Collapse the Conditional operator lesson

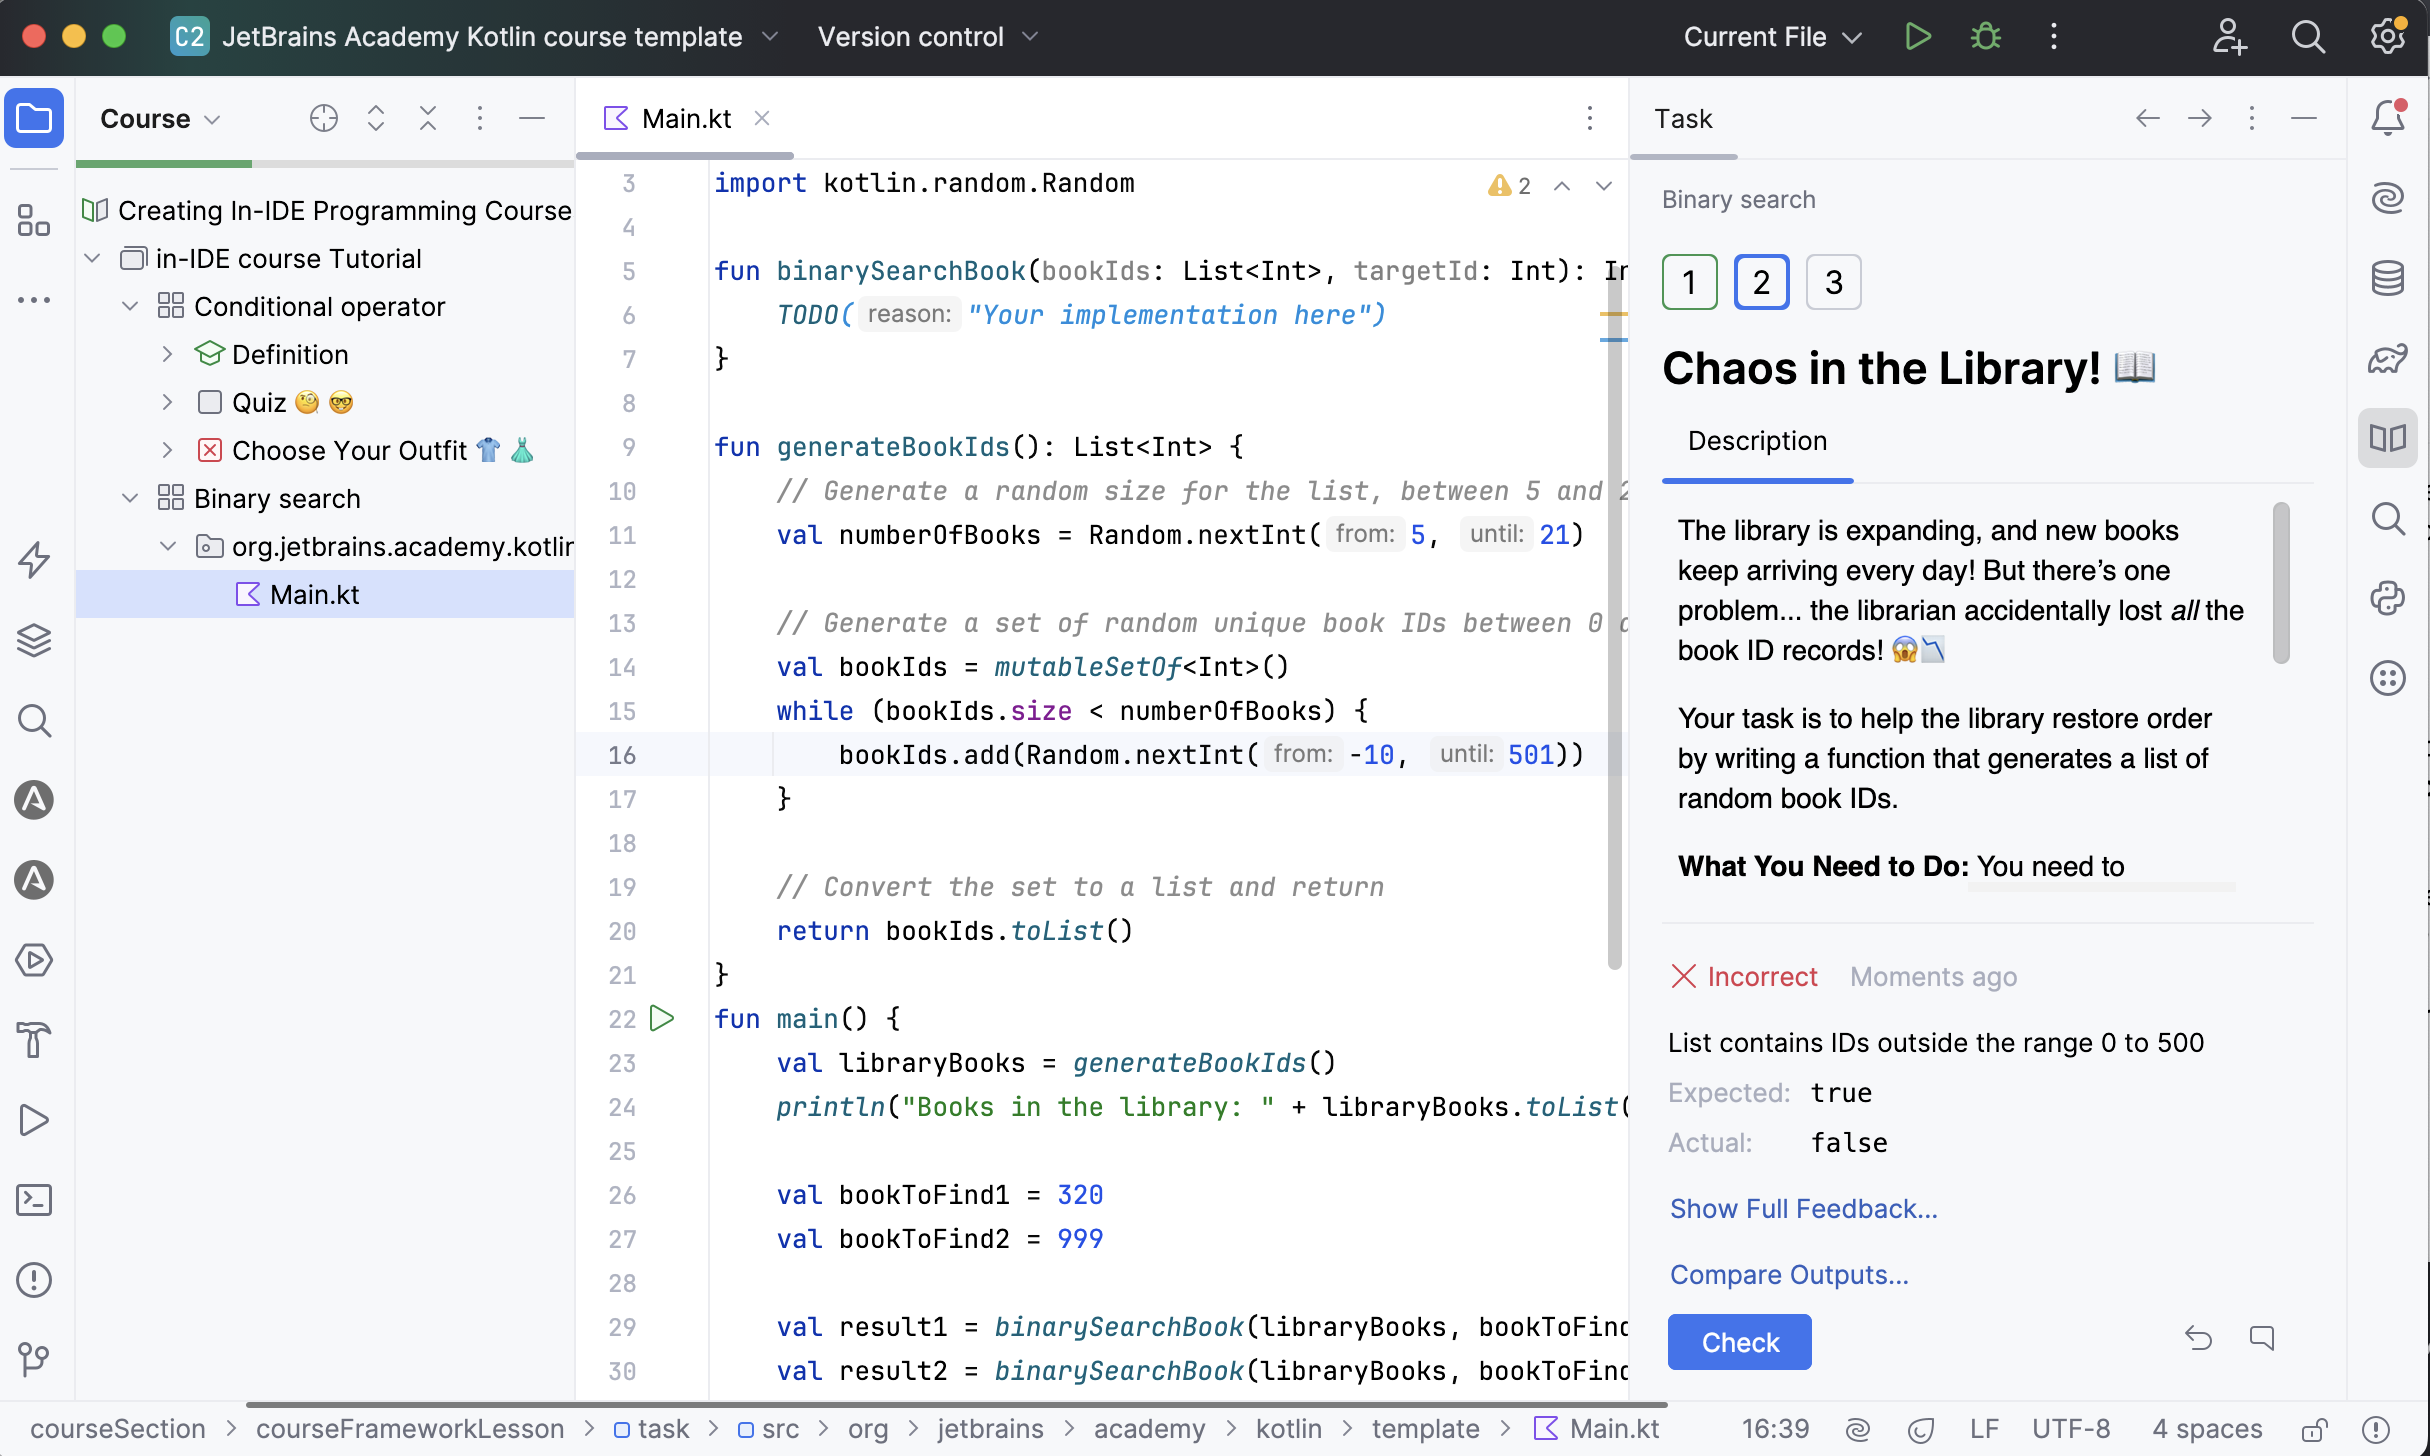(130, 307)
